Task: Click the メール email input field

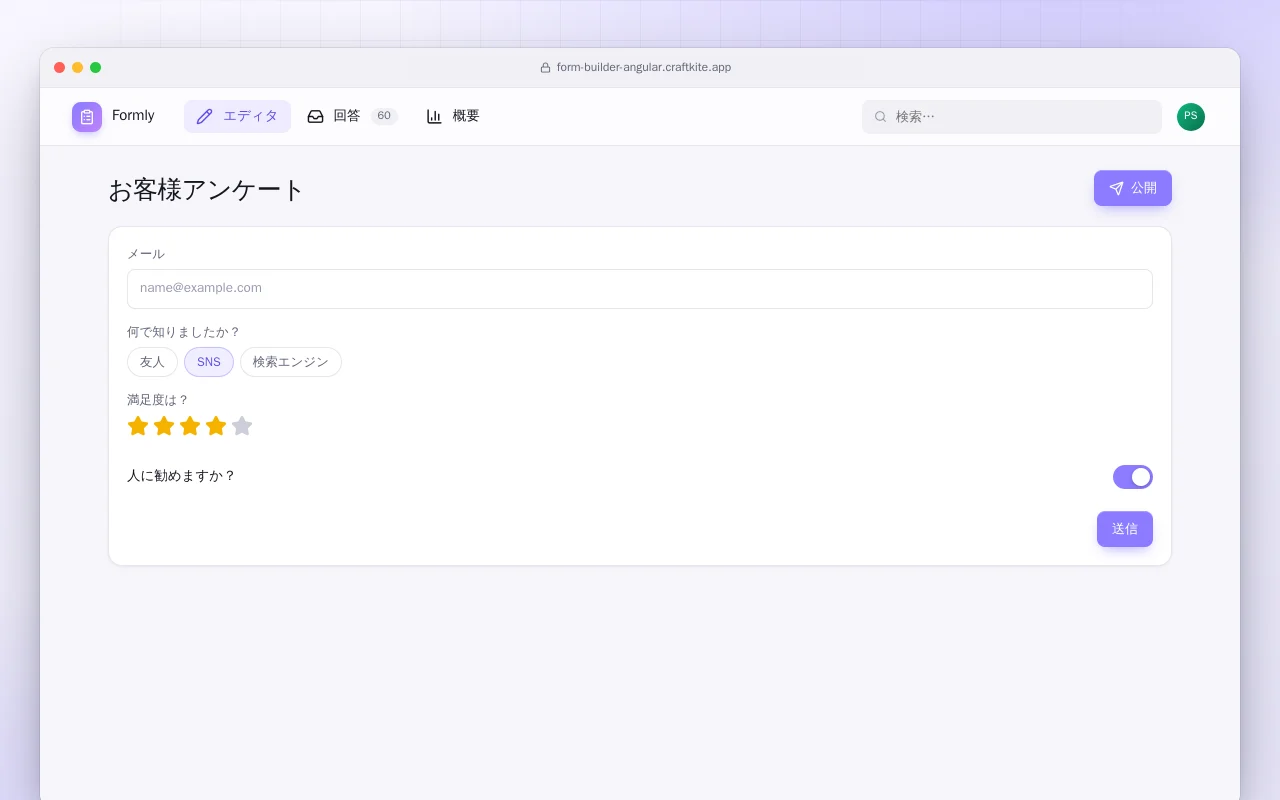Action: (x=640, y=289)
